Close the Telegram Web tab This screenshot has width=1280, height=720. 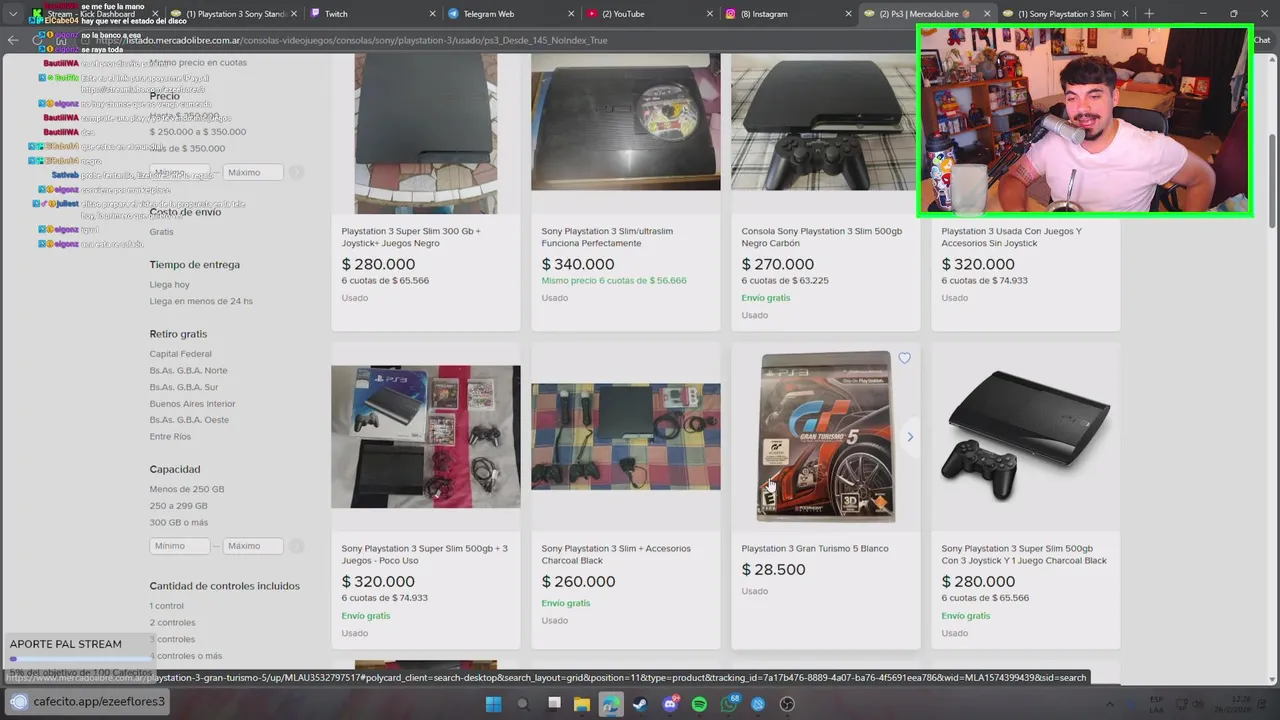click(x=571, y=14)
